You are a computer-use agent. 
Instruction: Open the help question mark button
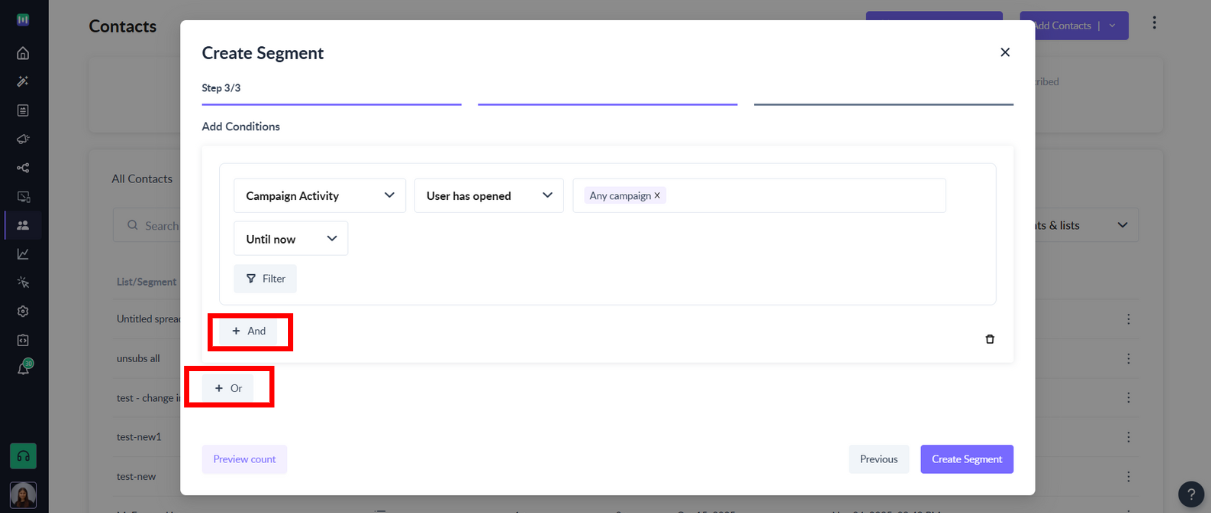click(x=1191, y=494)
